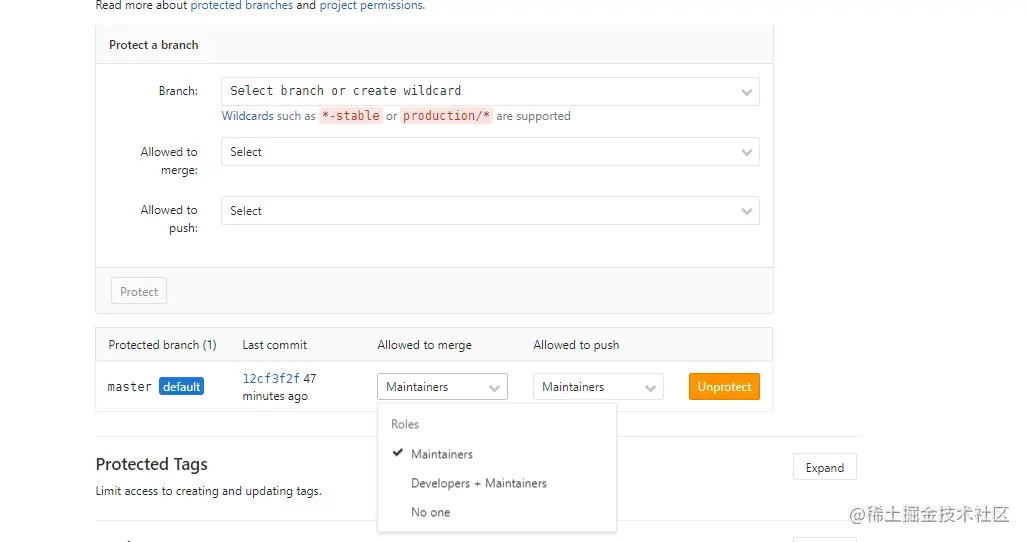This screenshot has width=1027, height=542.
Task: Open the Allowed to merge select dropdown
Action: (x=489, y=152)
